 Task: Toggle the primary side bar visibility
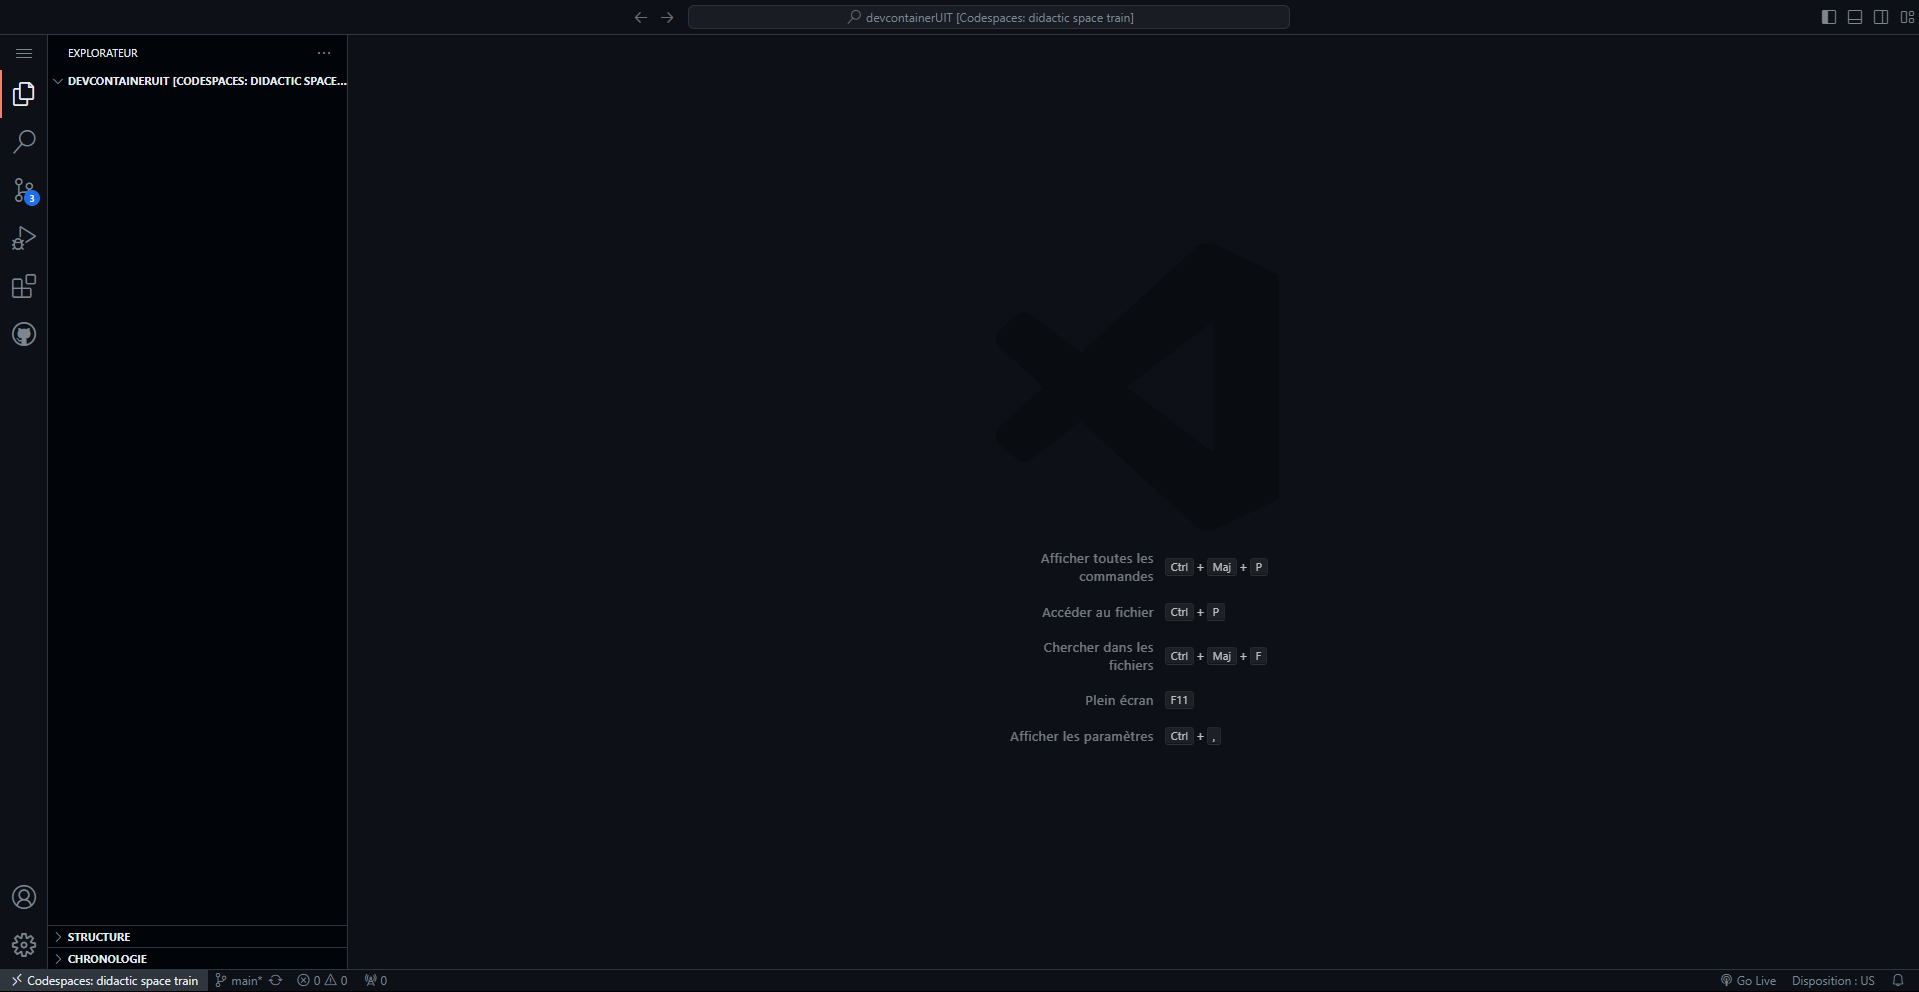pos(1829,17)
